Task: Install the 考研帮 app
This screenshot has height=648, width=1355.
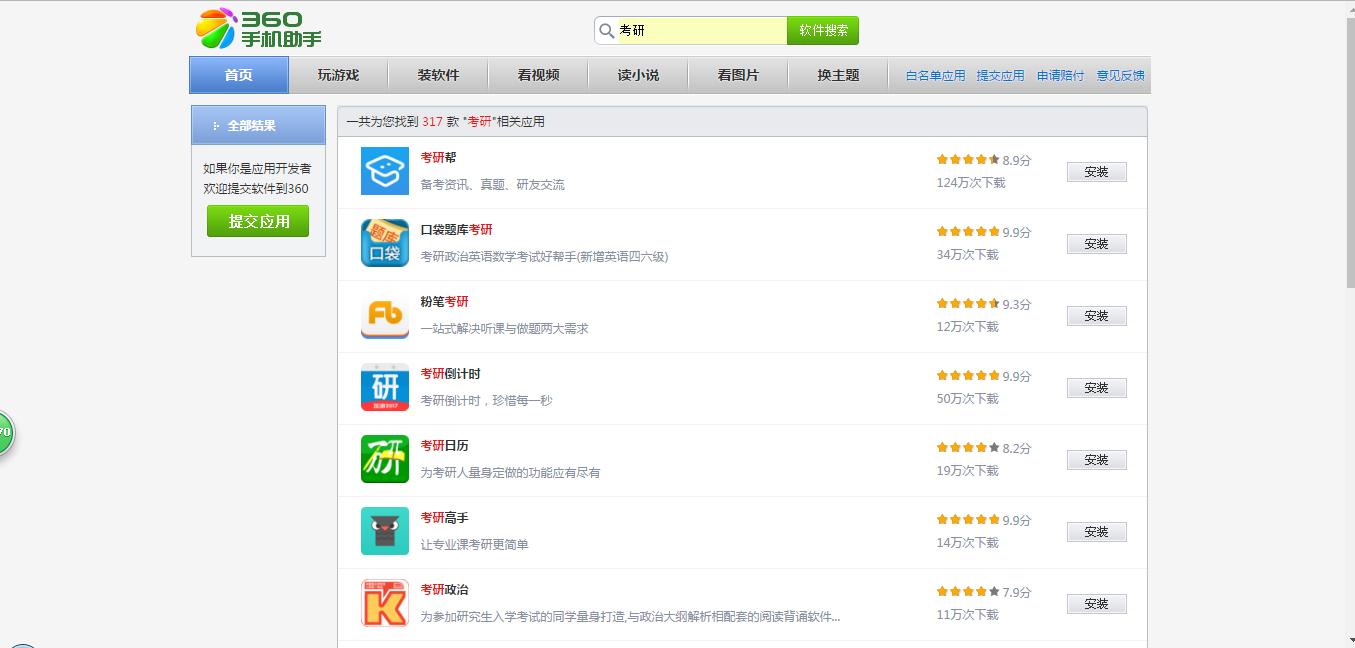Action: click(1096, 172)
